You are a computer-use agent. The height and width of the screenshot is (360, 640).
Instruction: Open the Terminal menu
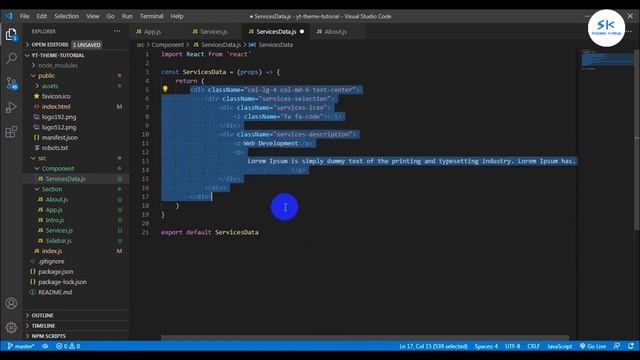point(151,16)
